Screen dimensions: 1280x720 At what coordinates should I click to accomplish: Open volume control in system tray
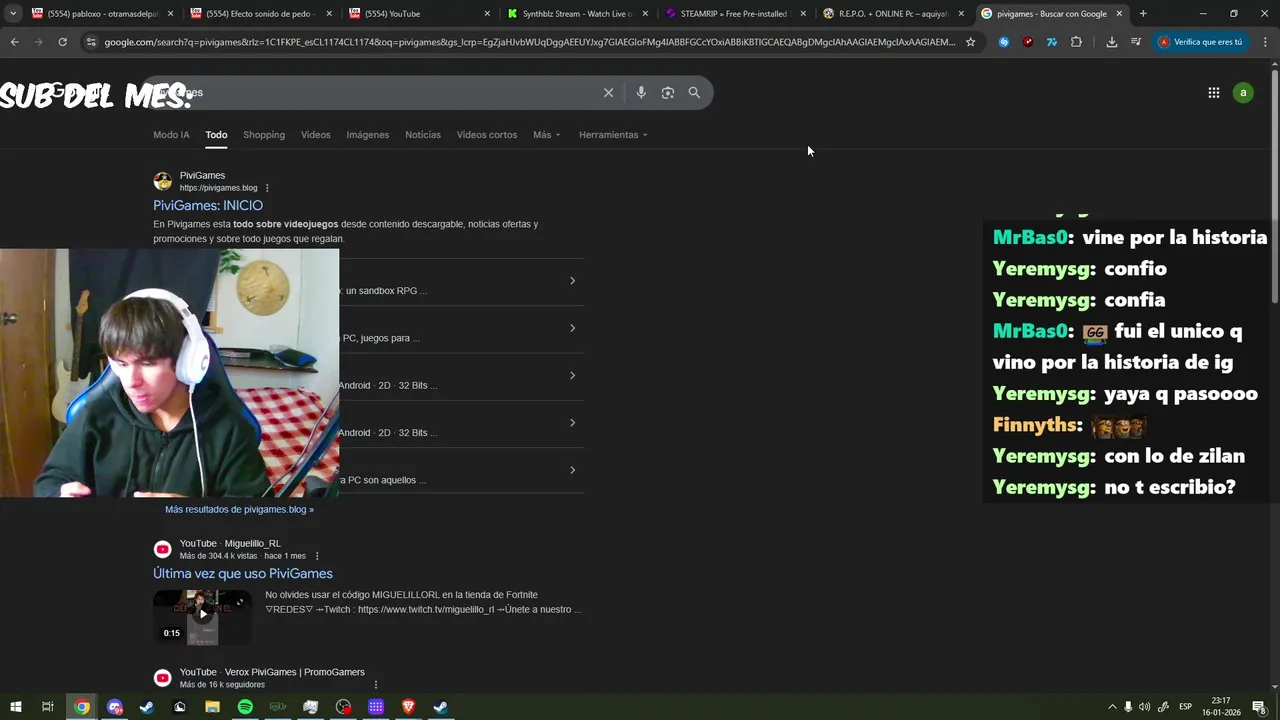pos(1144,707)
